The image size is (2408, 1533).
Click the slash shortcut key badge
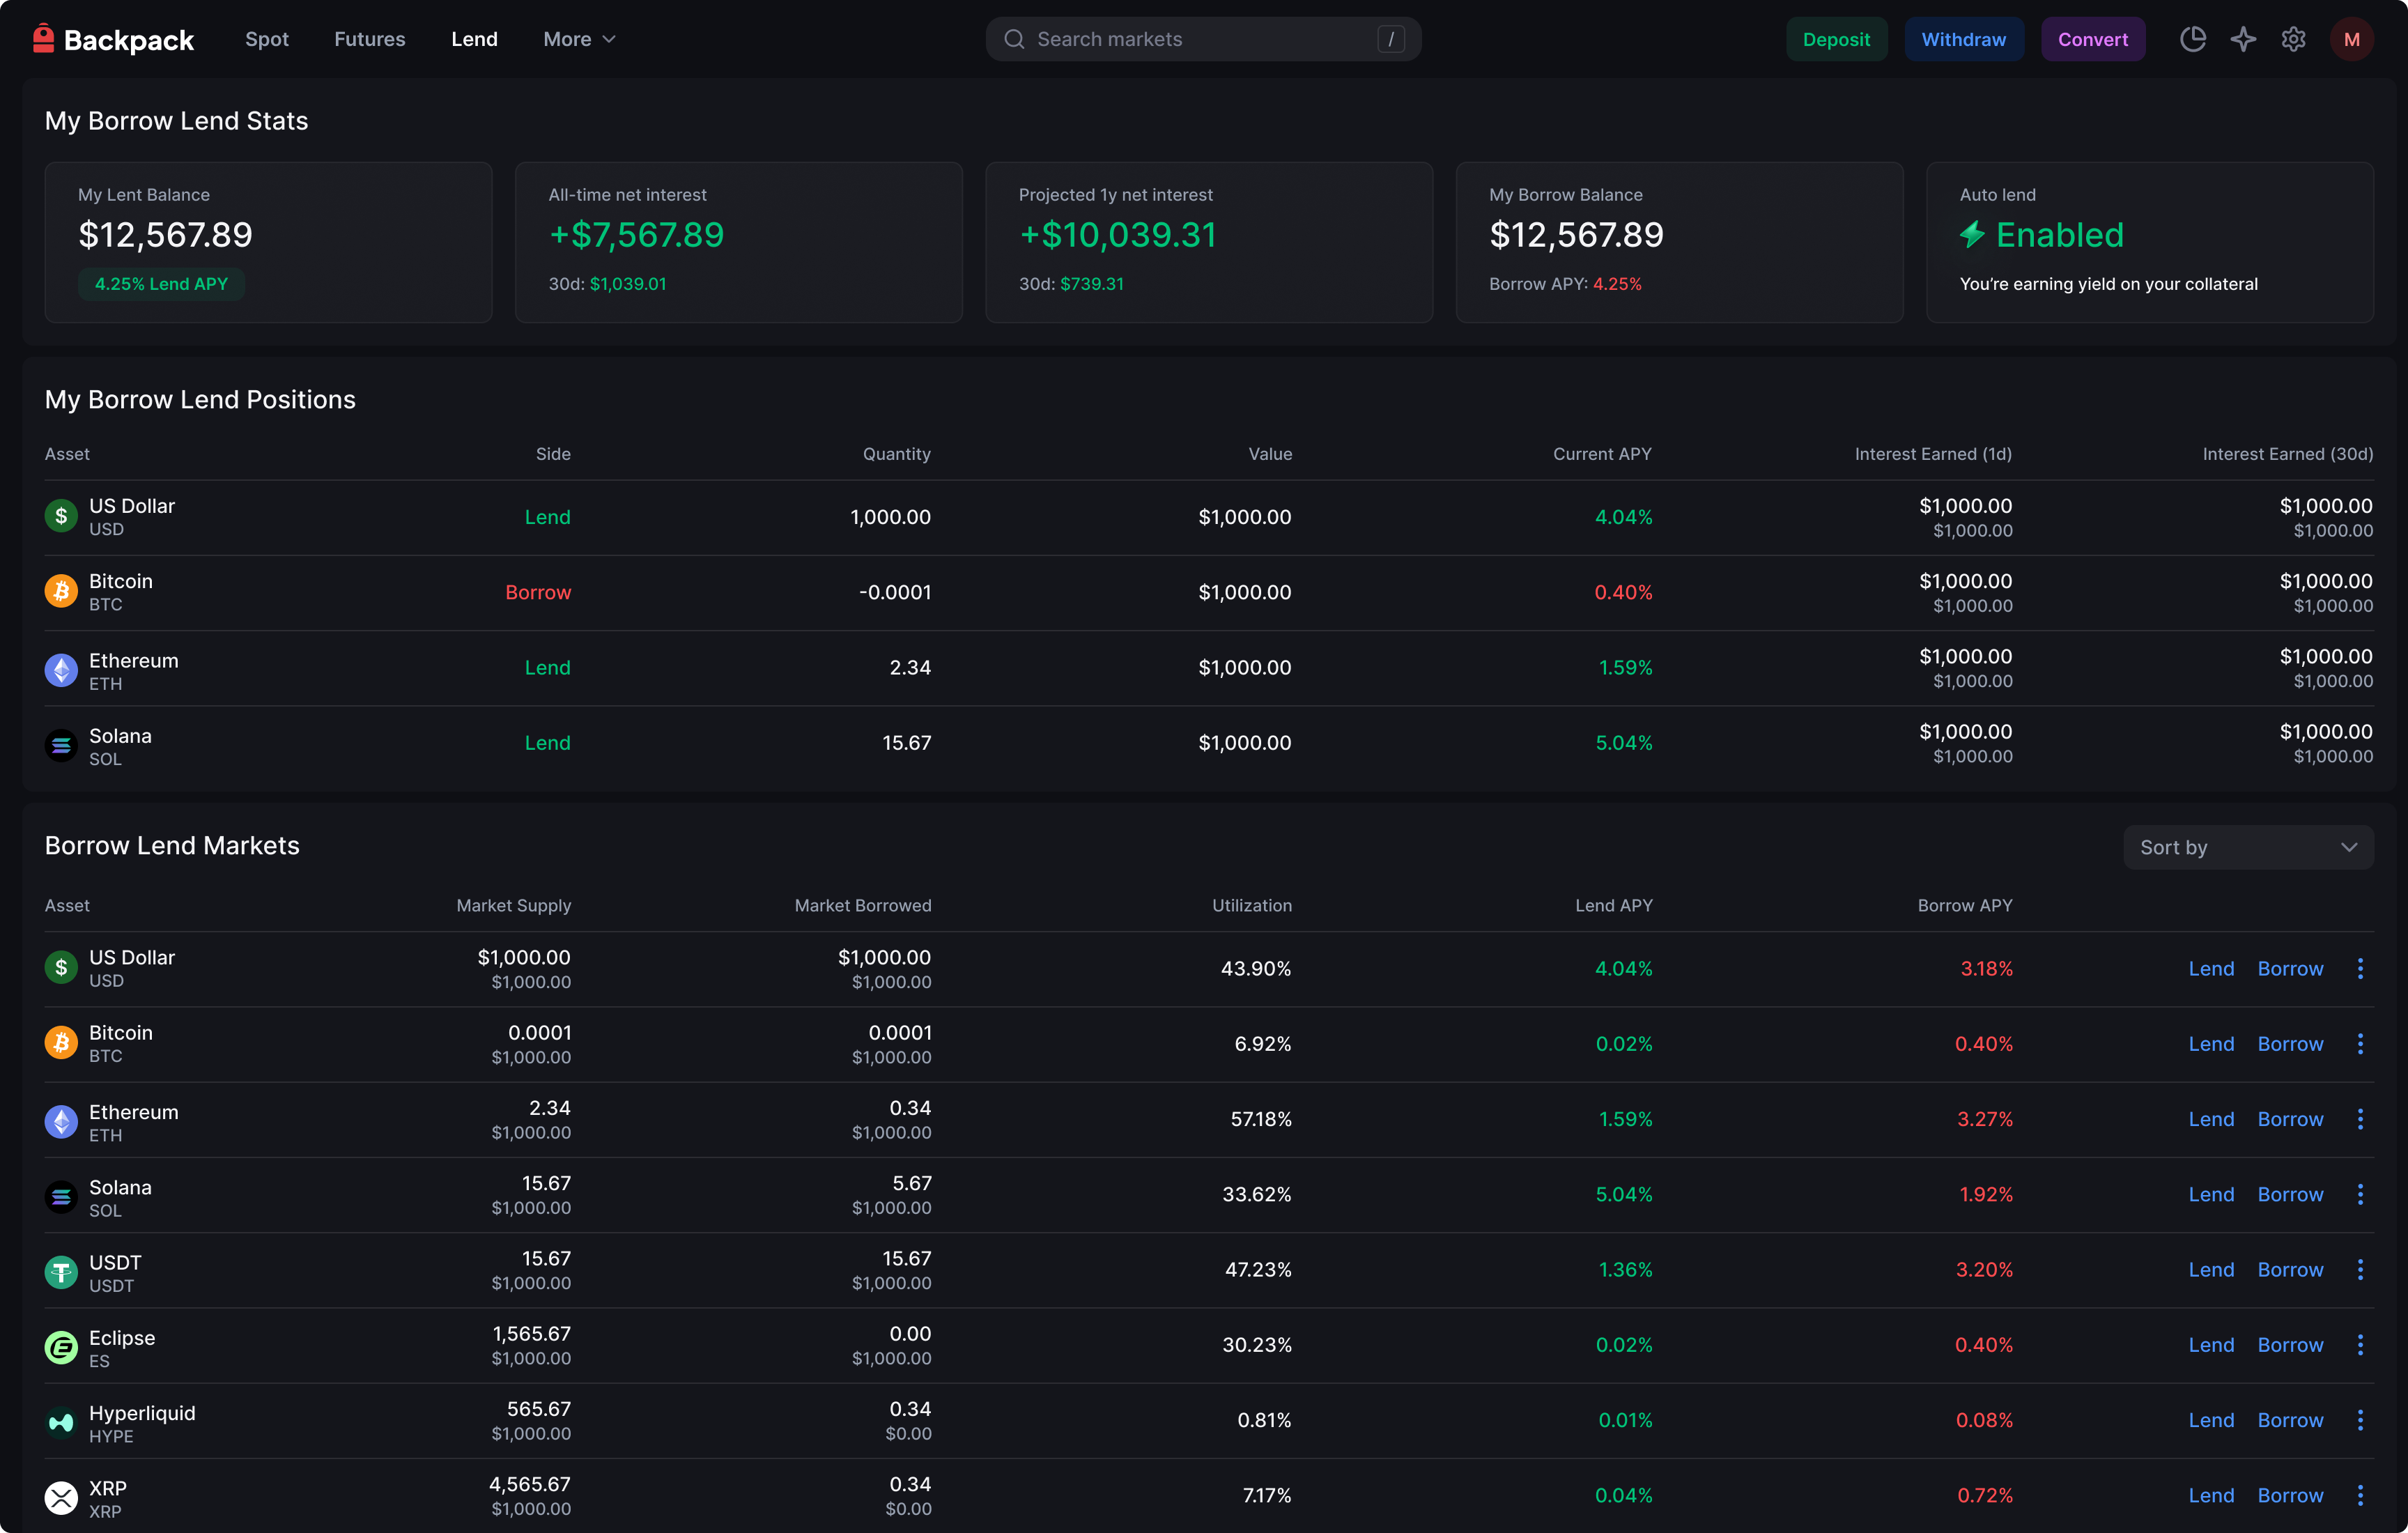click(x=1390, y=39)
